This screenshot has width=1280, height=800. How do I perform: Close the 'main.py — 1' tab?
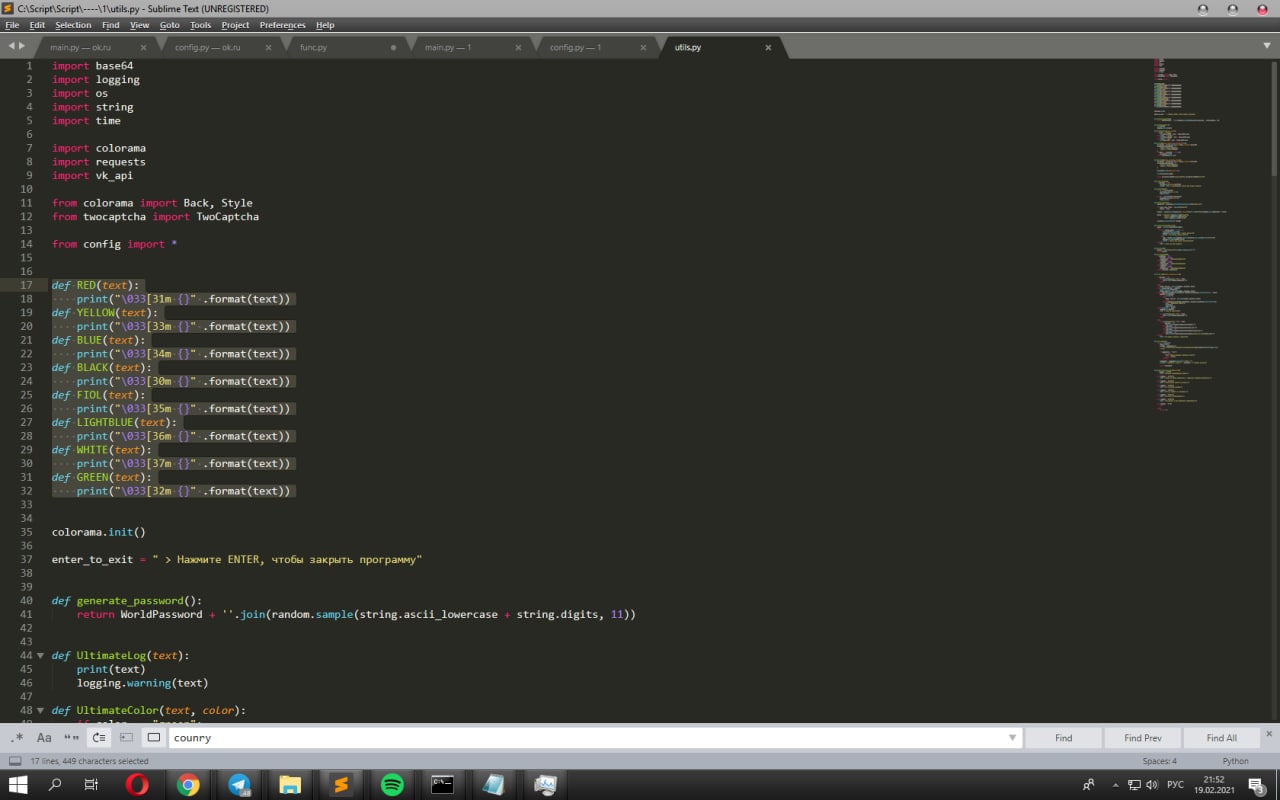click(518, 47)
